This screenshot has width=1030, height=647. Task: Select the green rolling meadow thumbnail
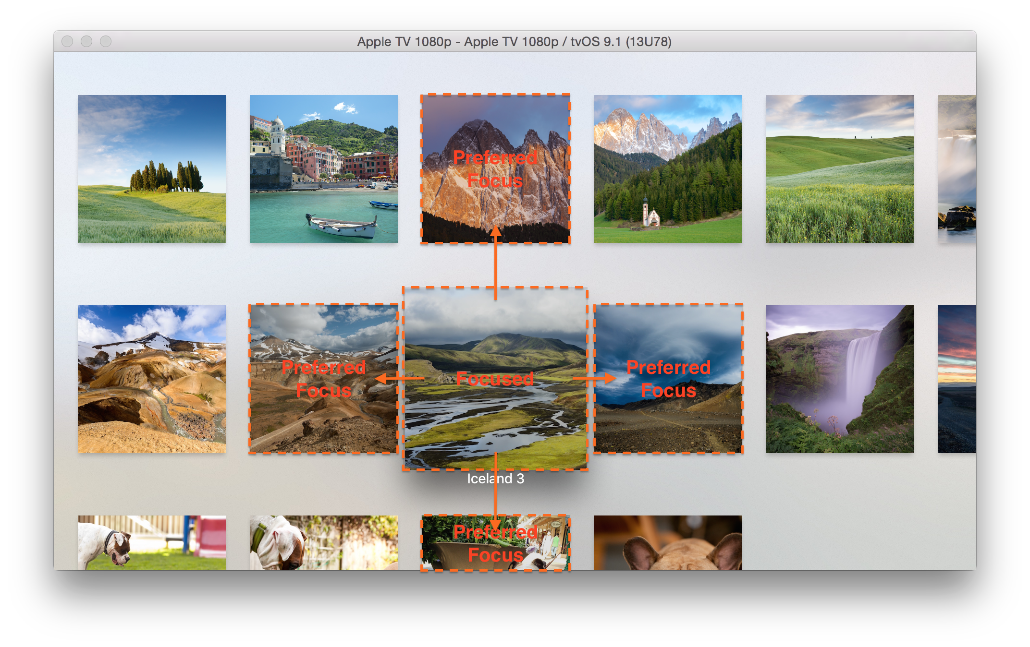click(x=840, y=169)
